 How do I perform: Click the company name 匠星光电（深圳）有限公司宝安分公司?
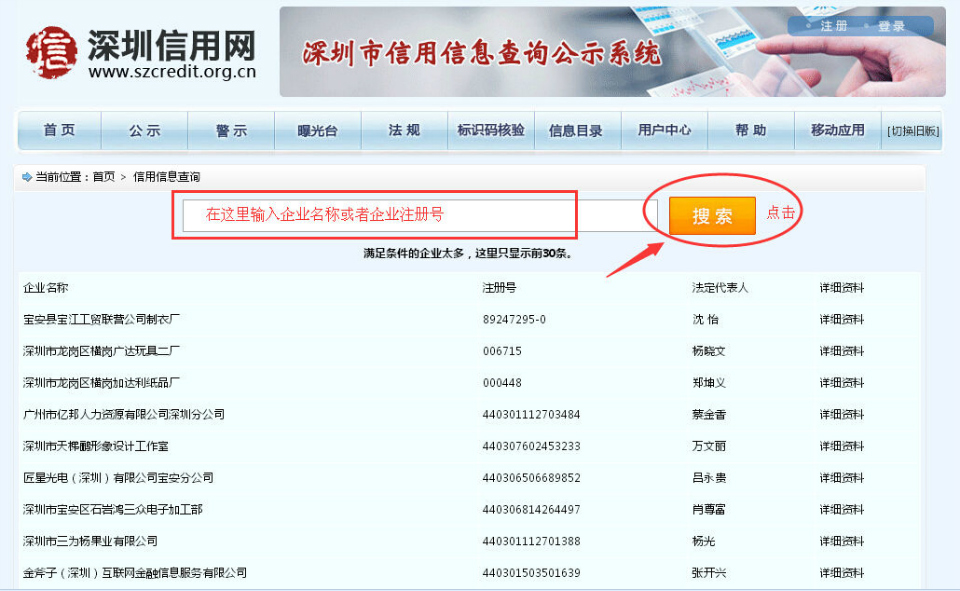click(x=118, y=478)
